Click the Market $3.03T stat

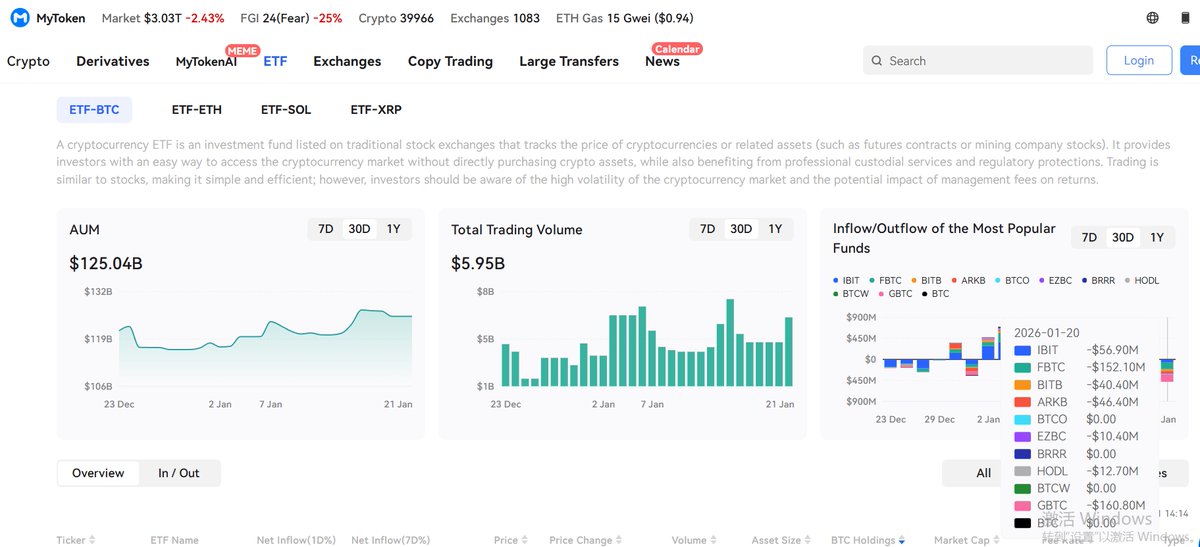coord(163,18)
